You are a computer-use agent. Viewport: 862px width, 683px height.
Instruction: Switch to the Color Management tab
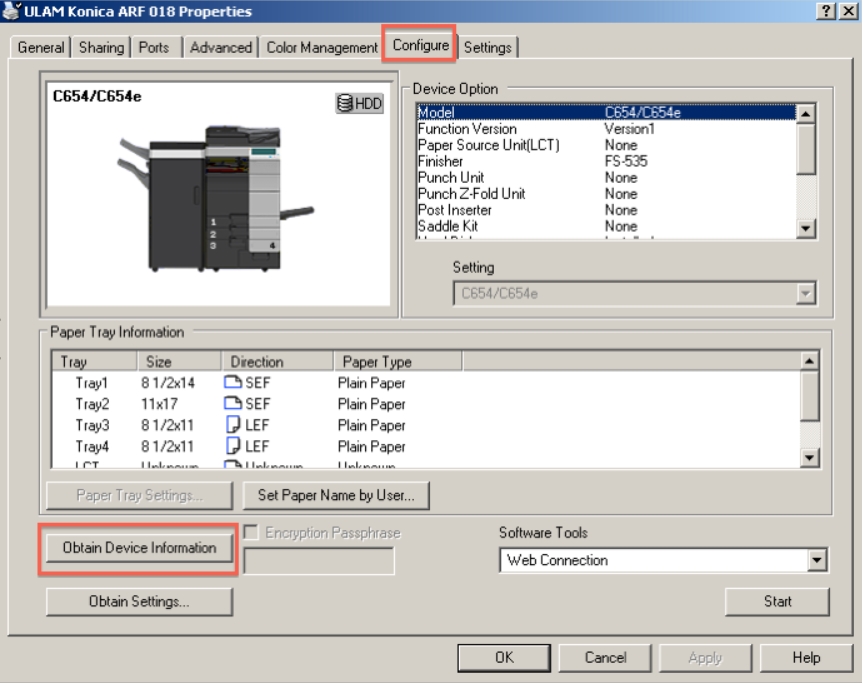(x=322, y=47)
